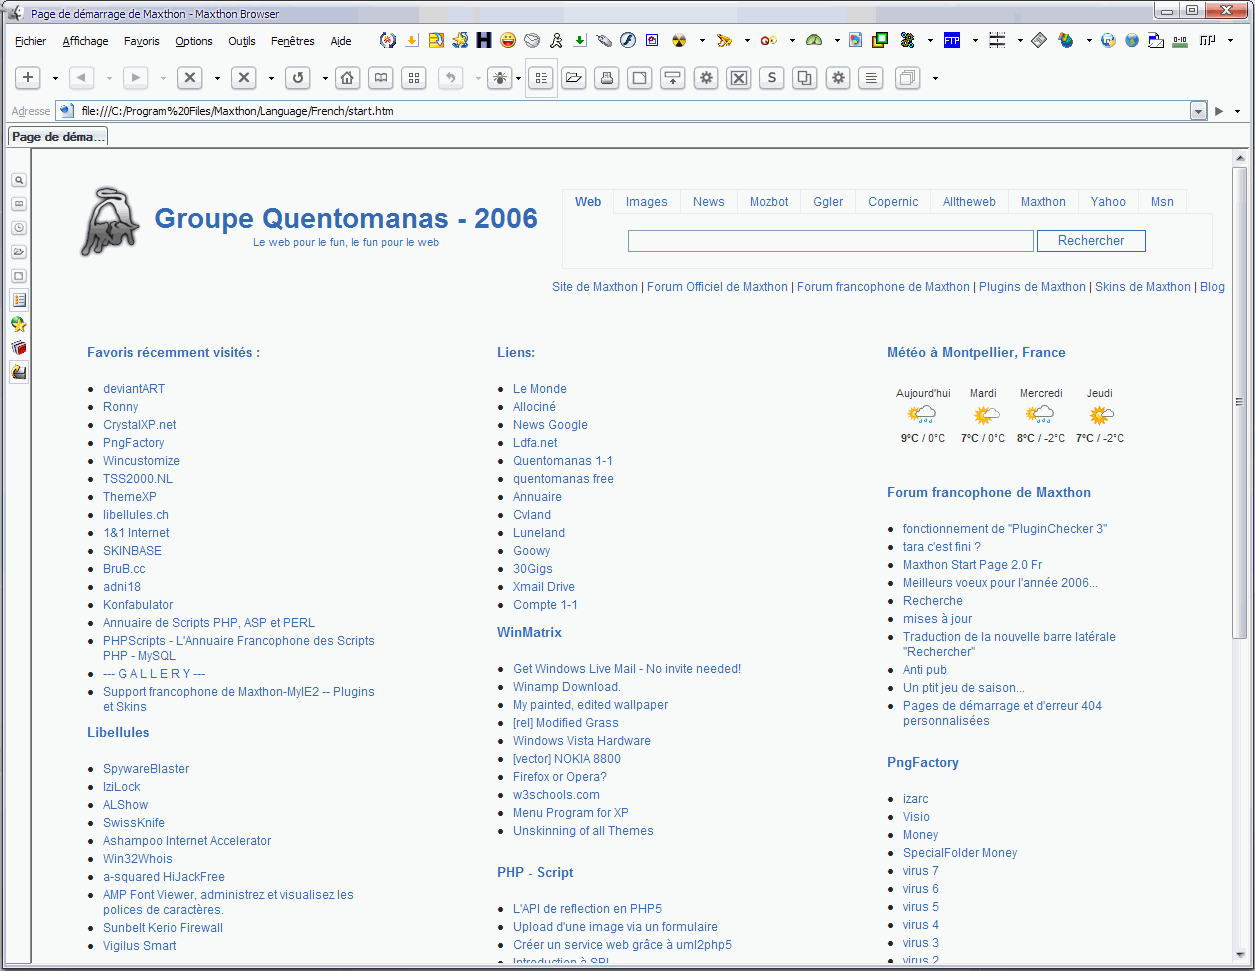
Task: Click the boxed X toolbar icon
Action: click(x=738, y=78)
